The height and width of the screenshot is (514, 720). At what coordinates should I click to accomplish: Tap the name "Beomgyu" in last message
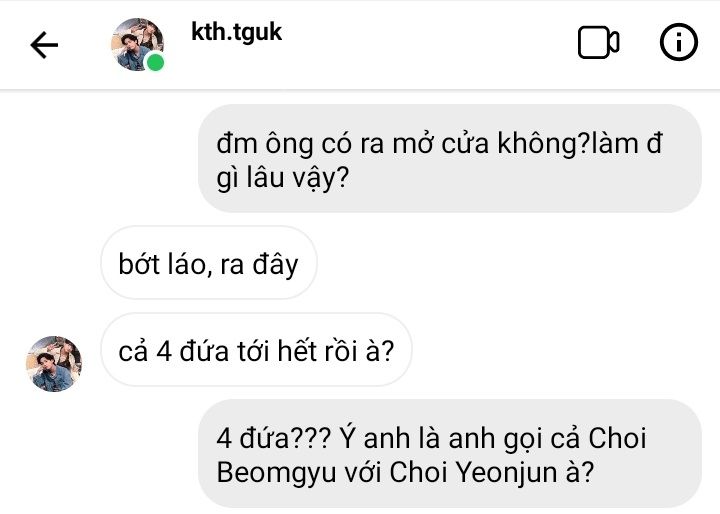276,472
